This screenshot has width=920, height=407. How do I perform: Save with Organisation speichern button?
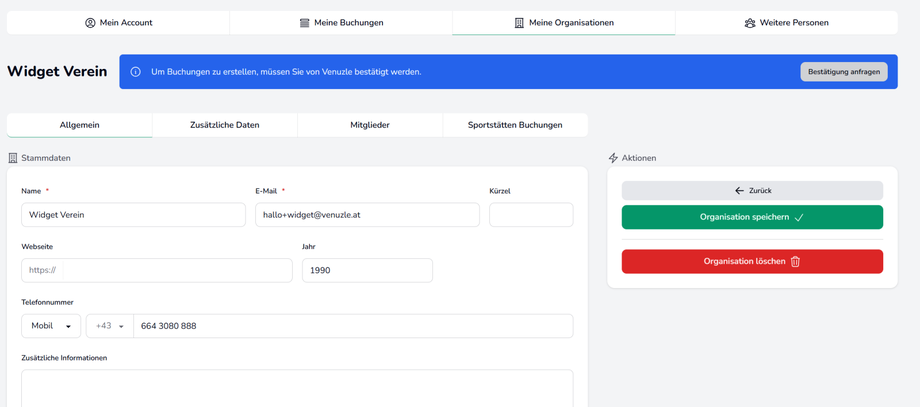tap(752, 217)
